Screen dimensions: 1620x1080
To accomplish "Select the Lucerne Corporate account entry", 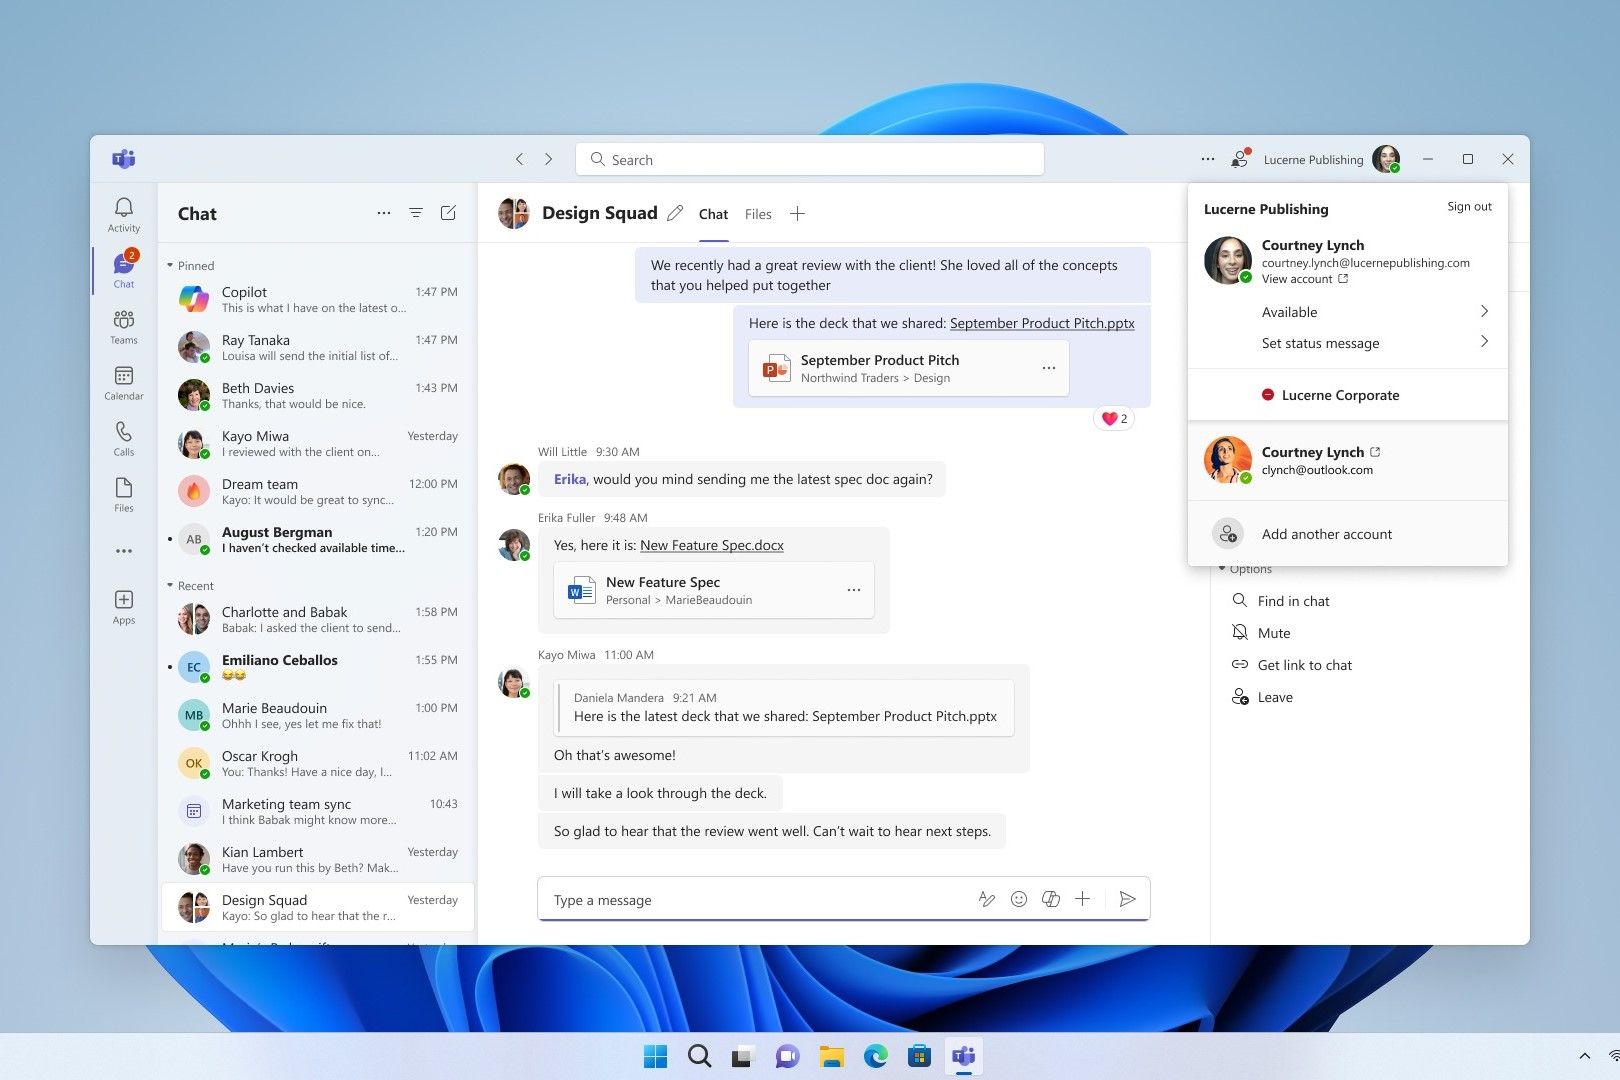I will coord(1340,395).
